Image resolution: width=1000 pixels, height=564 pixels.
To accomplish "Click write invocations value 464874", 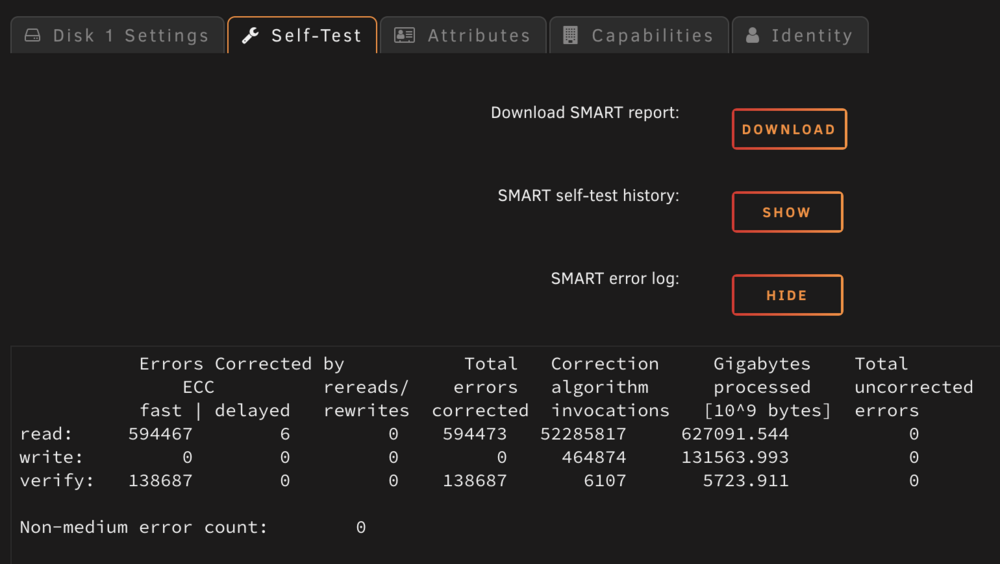I will coord(594,457).
